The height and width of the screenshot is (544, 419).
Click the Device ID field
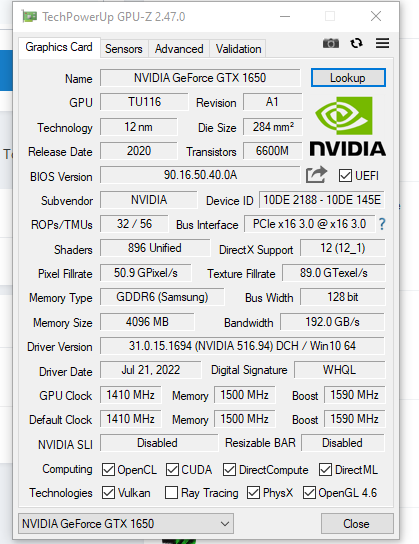tap(322, 200)
